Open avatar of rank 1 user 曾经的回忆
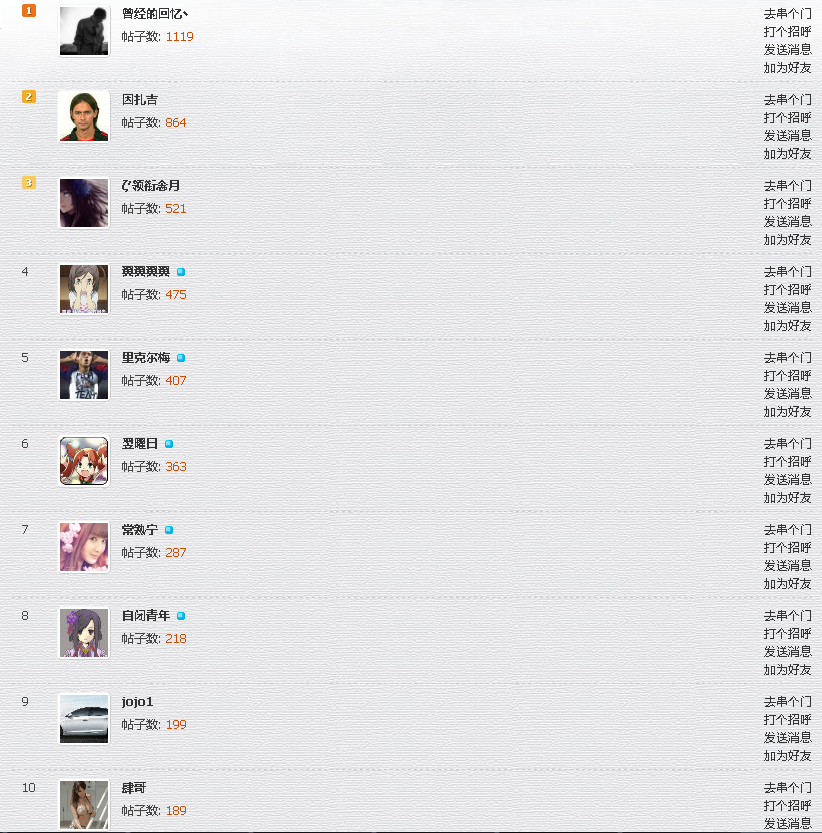 pos(84,30)
